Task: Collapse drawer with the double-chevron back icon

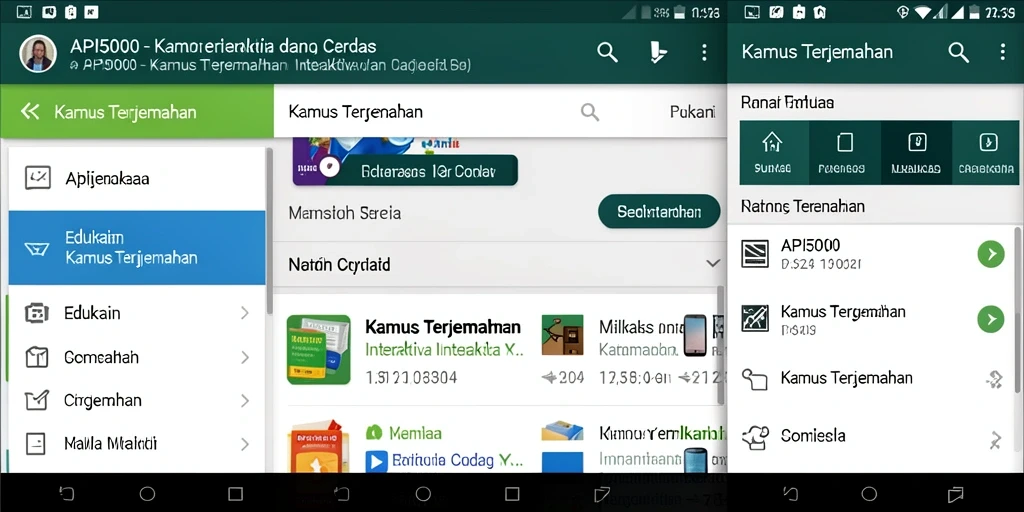Action: (30, 112)
